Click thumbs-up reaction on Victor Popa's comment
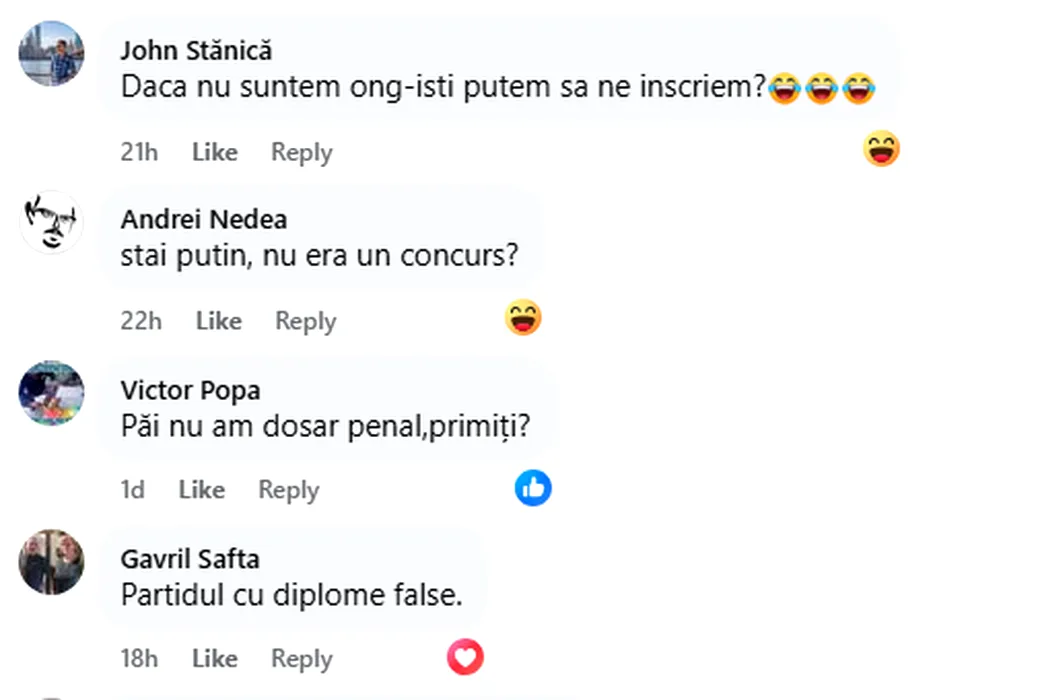Screen dimensions: 1038x700 (x=533, y=488)
